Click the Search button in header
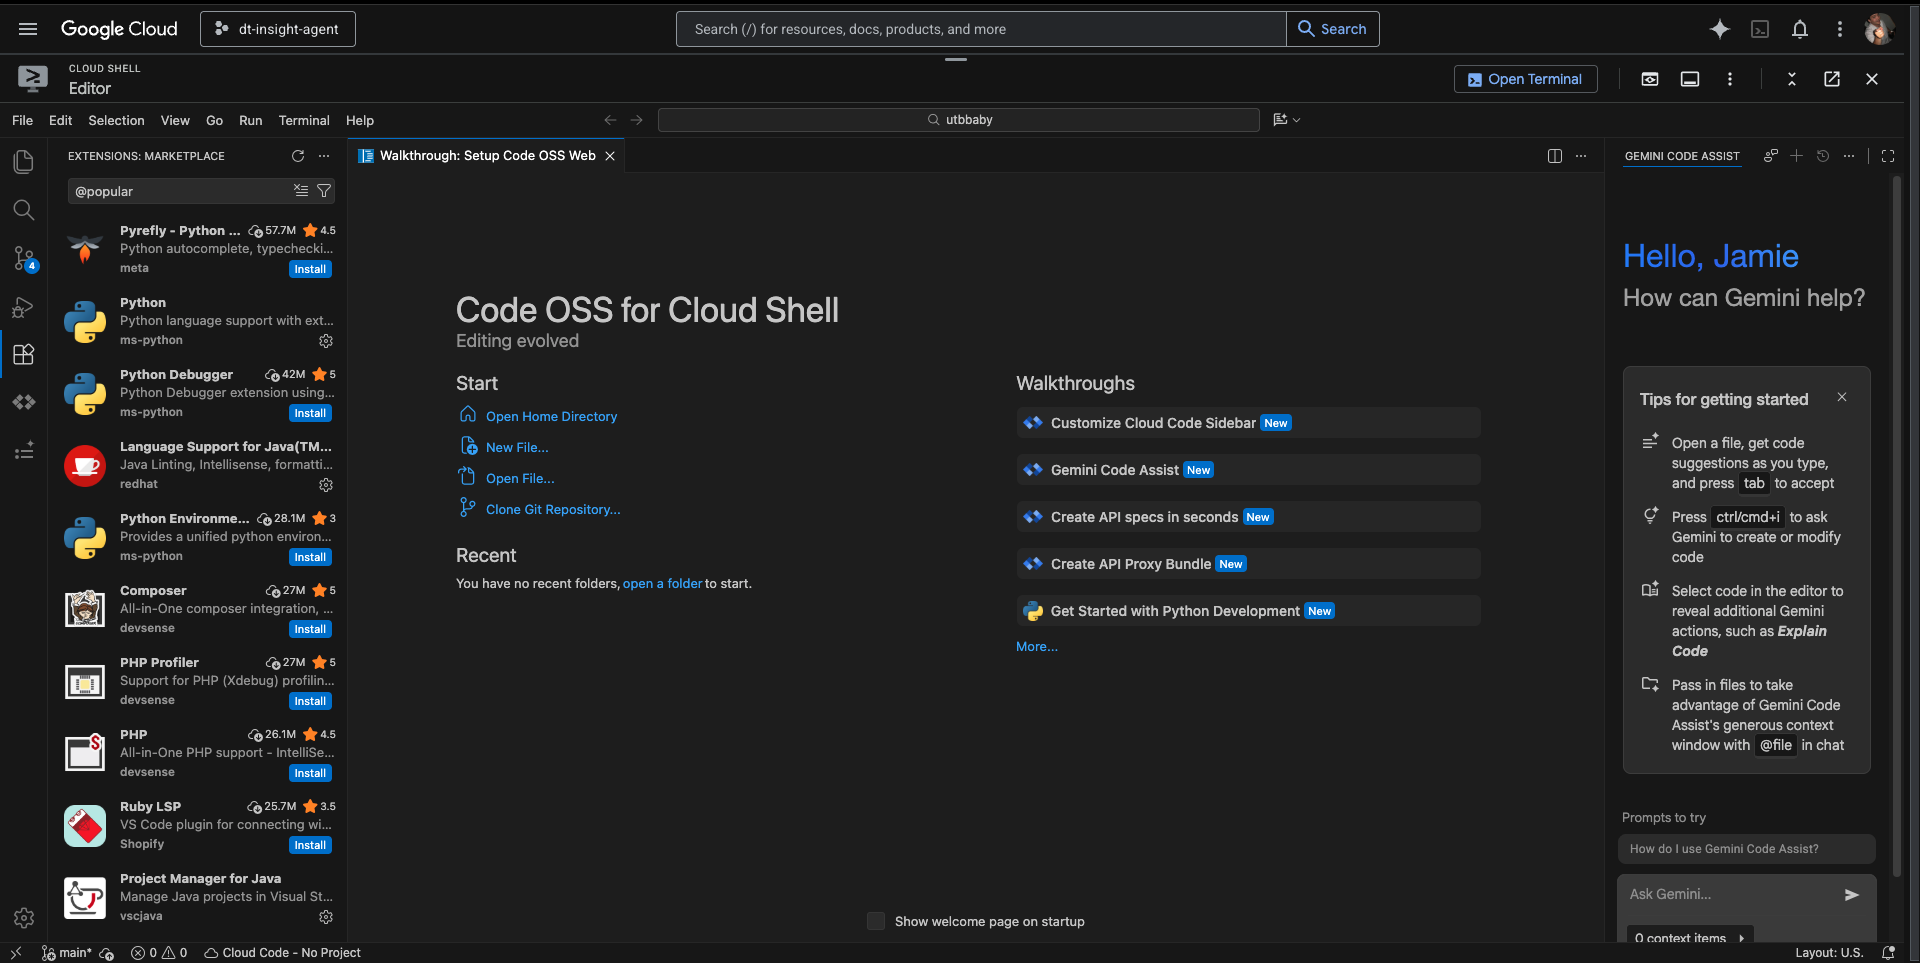 (x=1333, y=29)
